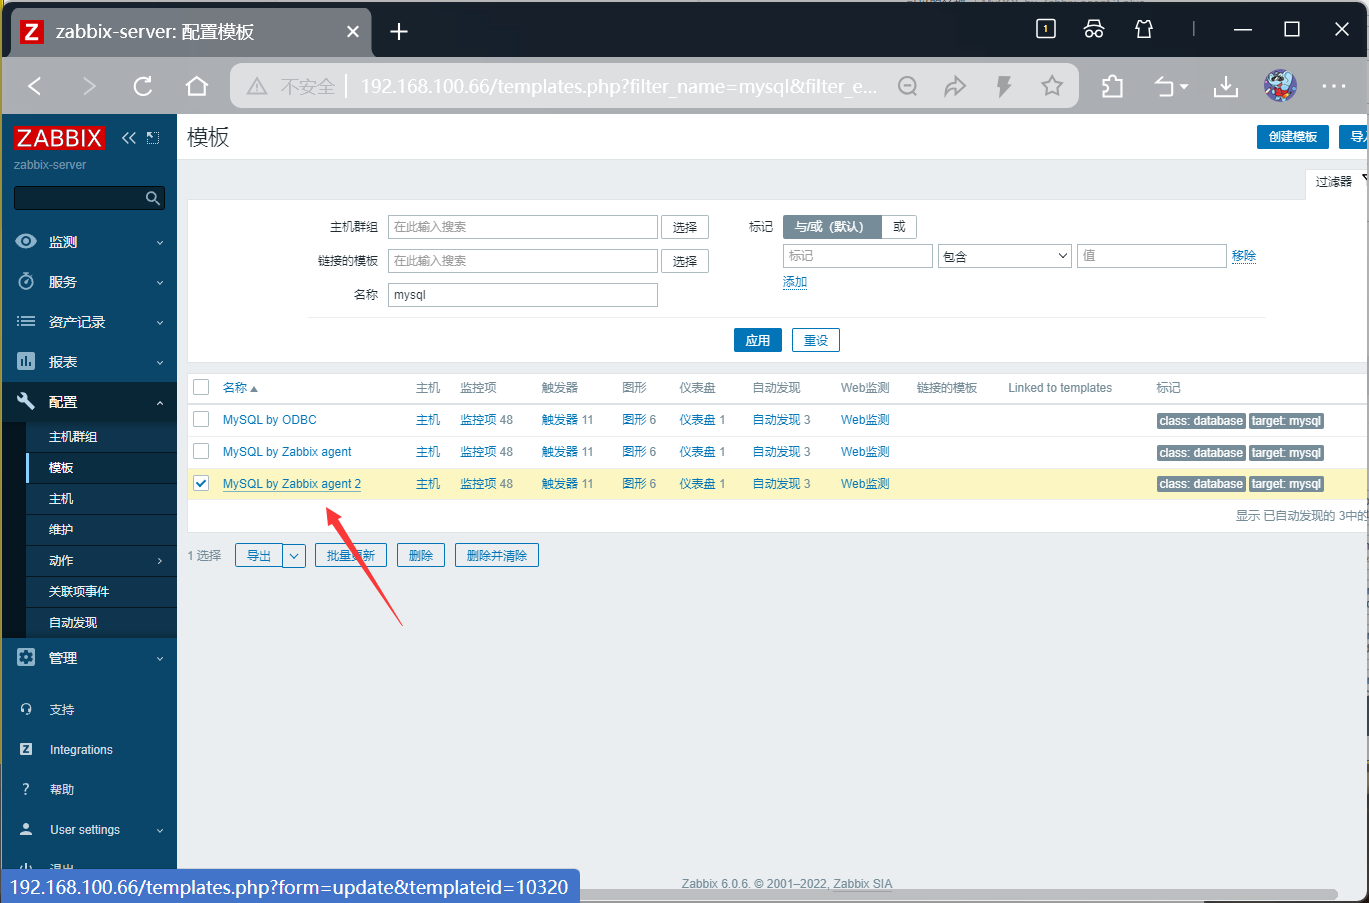This screenshot has width=1369, height=903.
Task: Click 移除 to remove the tag filter
Action: click(1244, 256)
